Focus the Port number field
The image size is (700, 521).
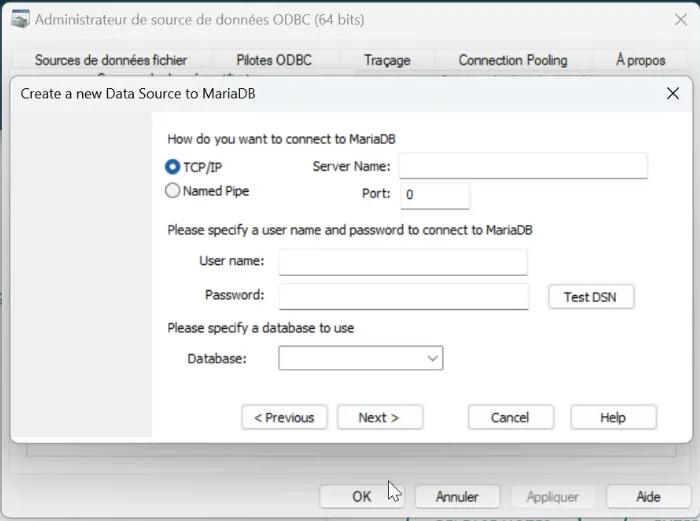435,195
